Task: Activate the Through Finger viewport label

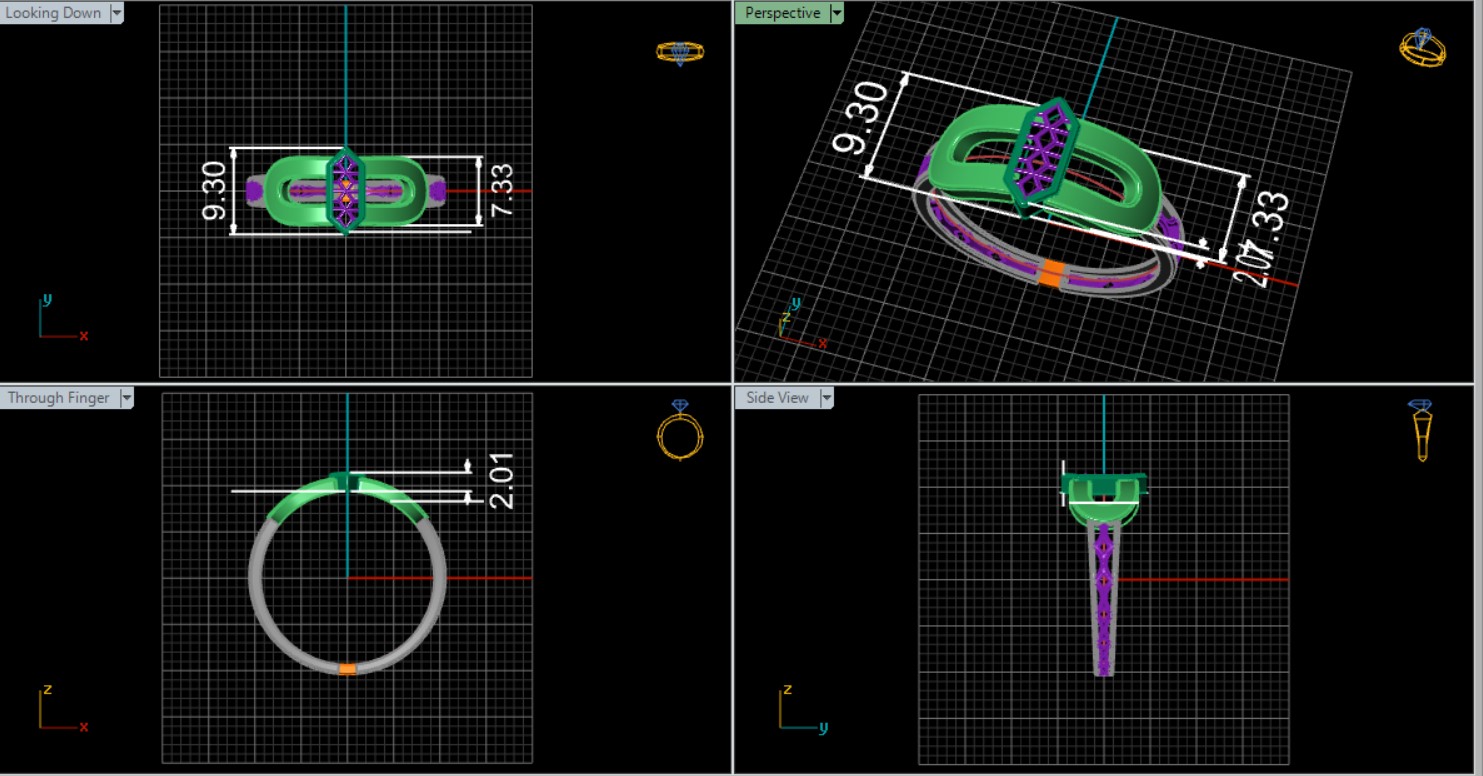Action: 58,398
